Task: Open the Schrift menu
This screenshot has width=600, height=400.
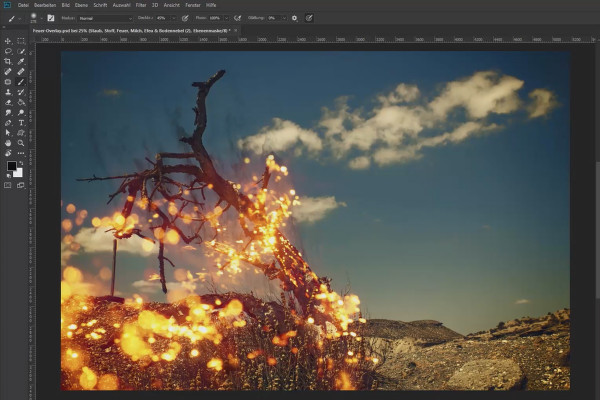Action: [100, 5]
